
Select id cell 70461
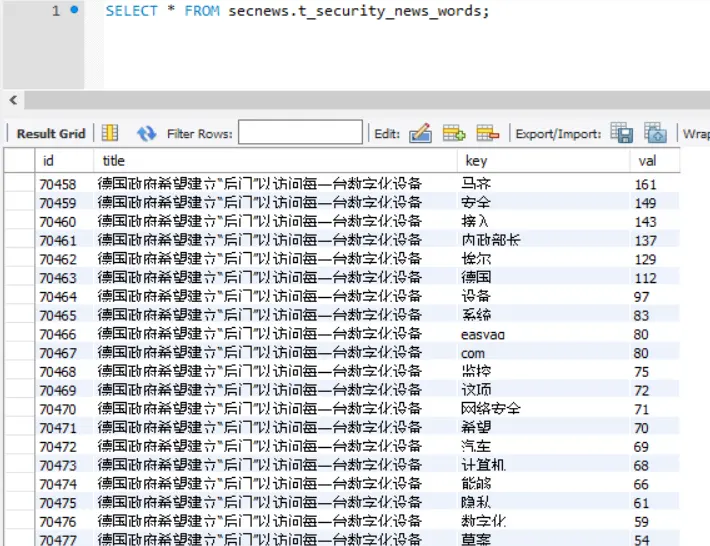[x=64, y=240]
